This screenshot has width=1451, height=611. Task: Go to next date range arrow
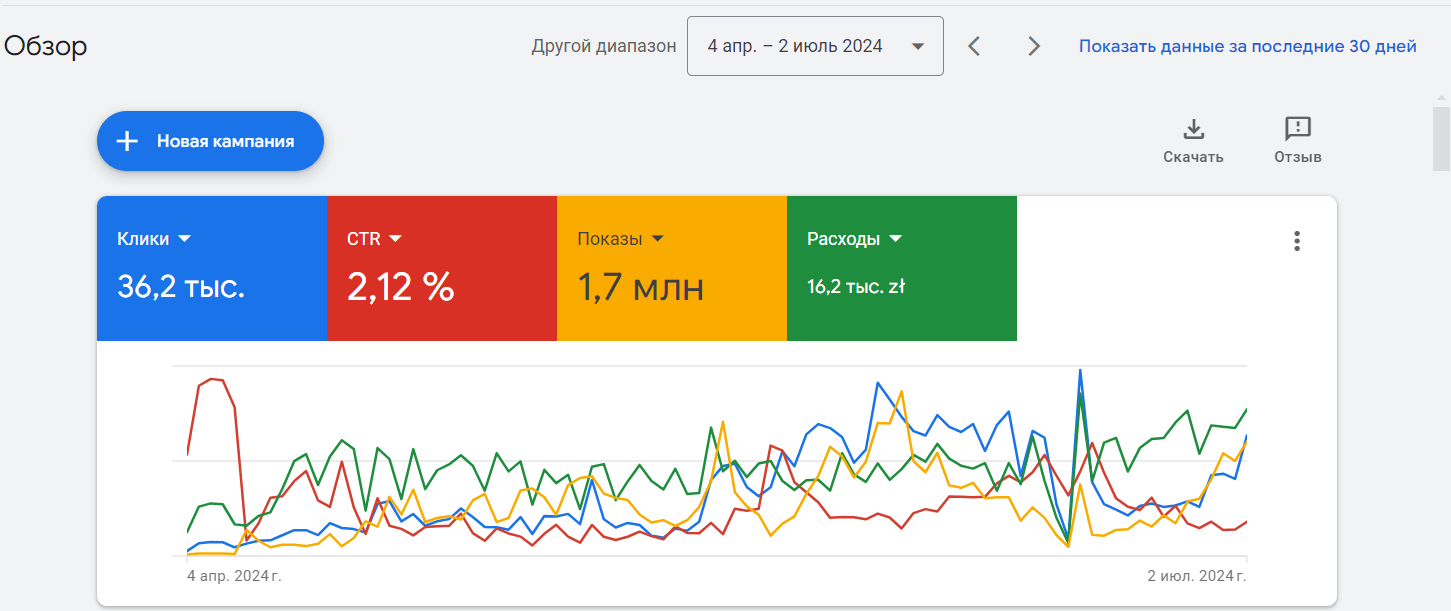(1034, 46)
